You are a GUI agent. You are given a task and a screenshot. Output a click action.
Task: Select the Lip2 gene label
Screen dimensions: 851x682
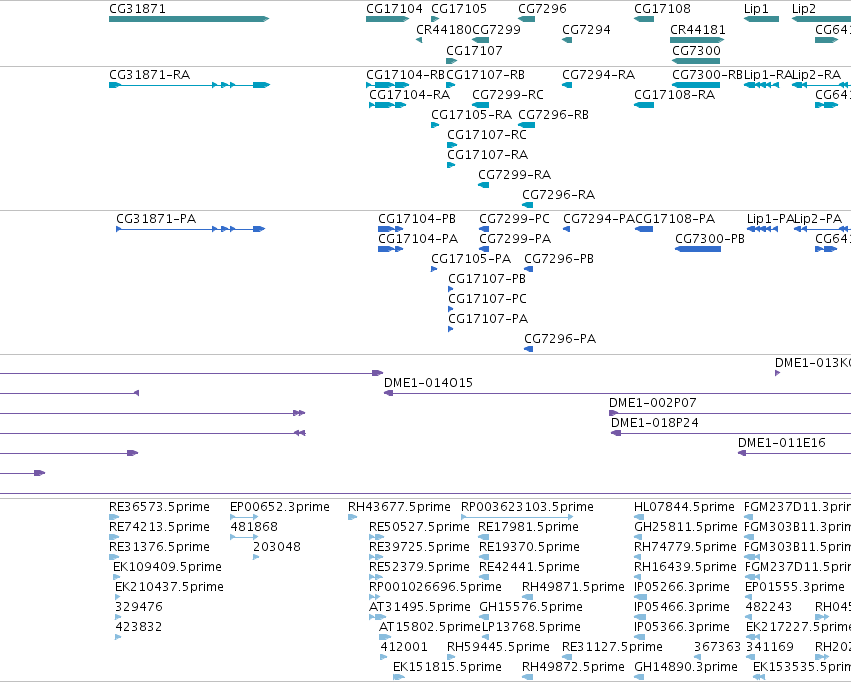tap(804, 9)
